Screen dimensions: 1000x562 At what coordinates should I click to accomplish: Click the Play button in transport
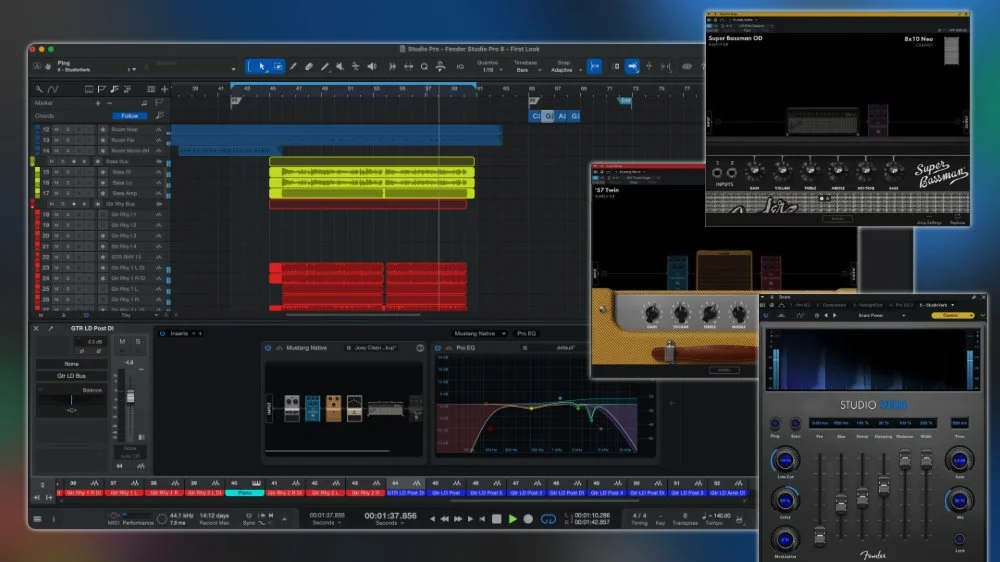click(x=512, y=519)
